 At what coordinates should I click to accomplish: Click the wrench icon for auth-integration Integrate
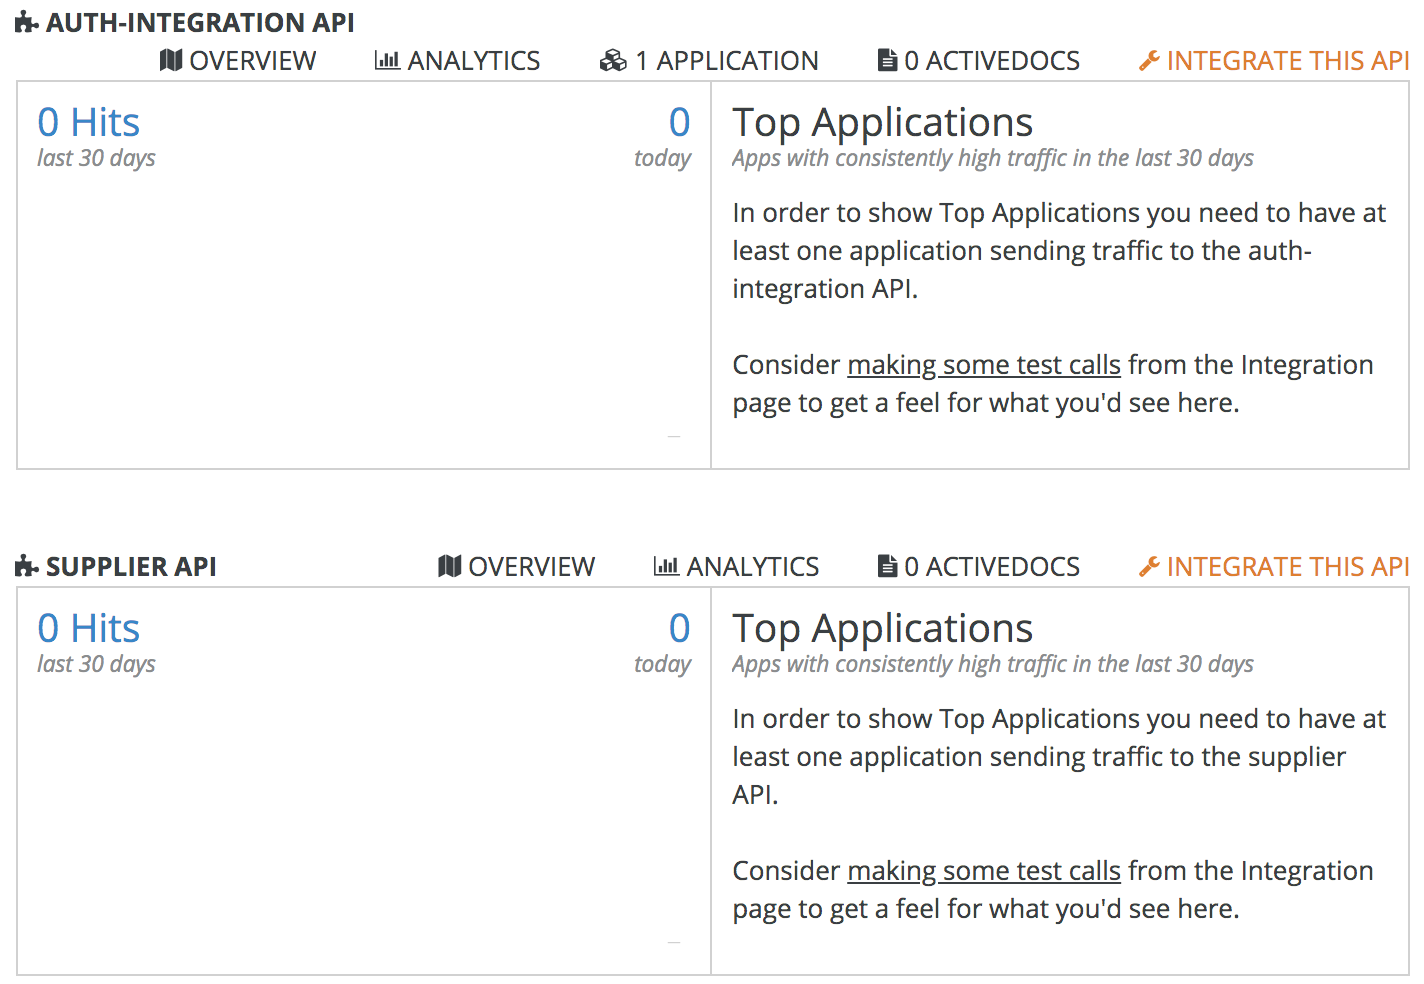click(1149, 61)
